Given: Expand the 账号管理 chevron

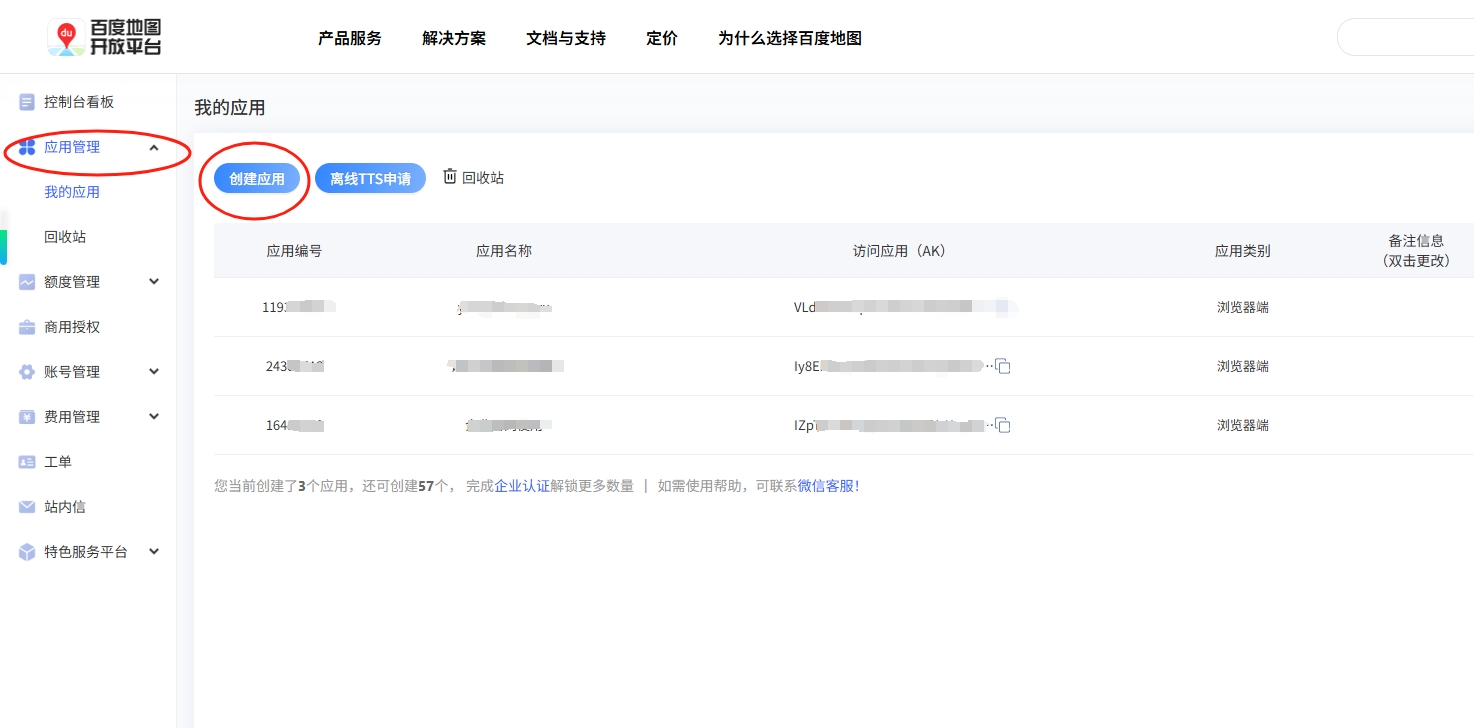Looking at the screenshot, I should [x=154, y=372].
